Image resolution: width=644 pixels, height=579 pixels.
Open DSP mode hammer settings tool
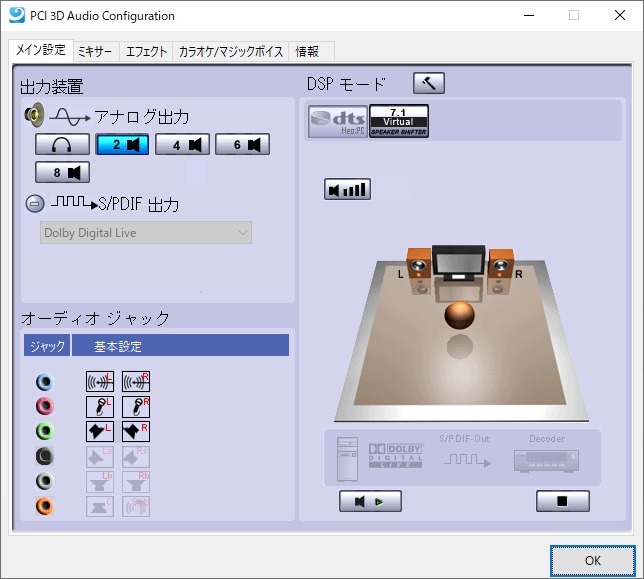(428, 83)
